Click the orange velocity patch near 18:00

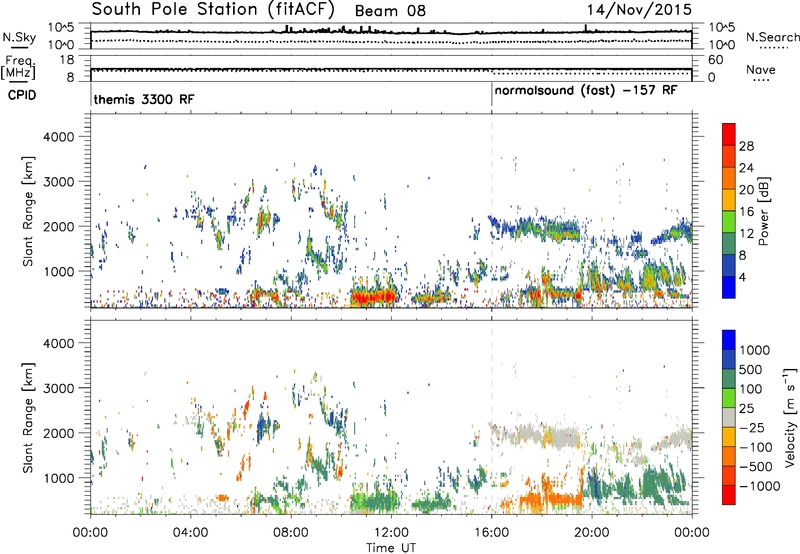tap(551, 497)
